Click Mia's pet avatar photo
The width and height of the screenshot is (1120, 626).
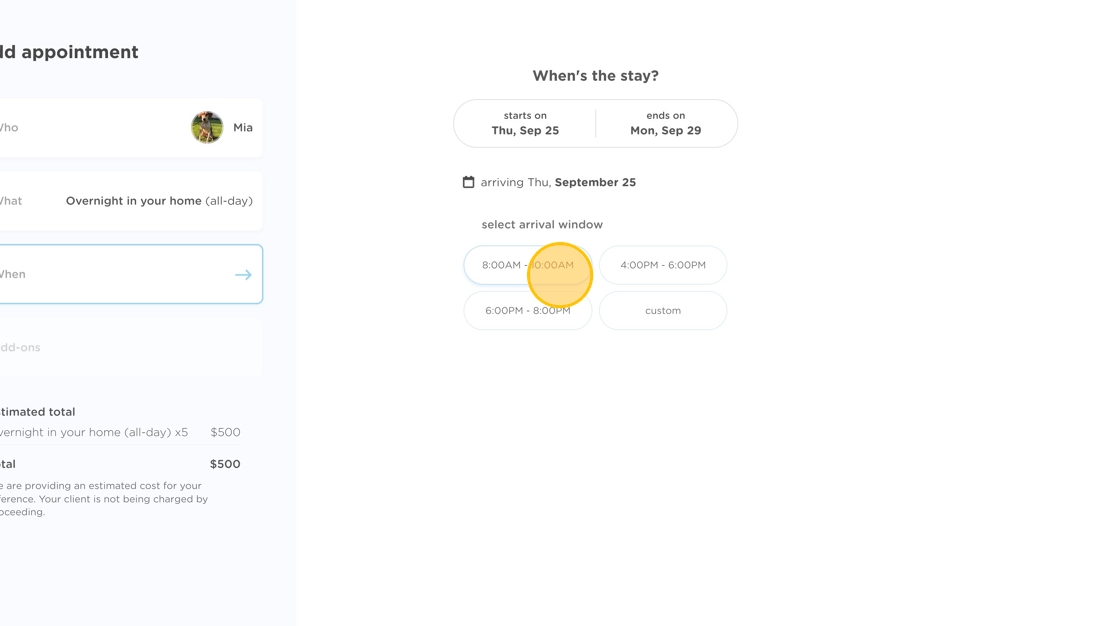point(207,127)
